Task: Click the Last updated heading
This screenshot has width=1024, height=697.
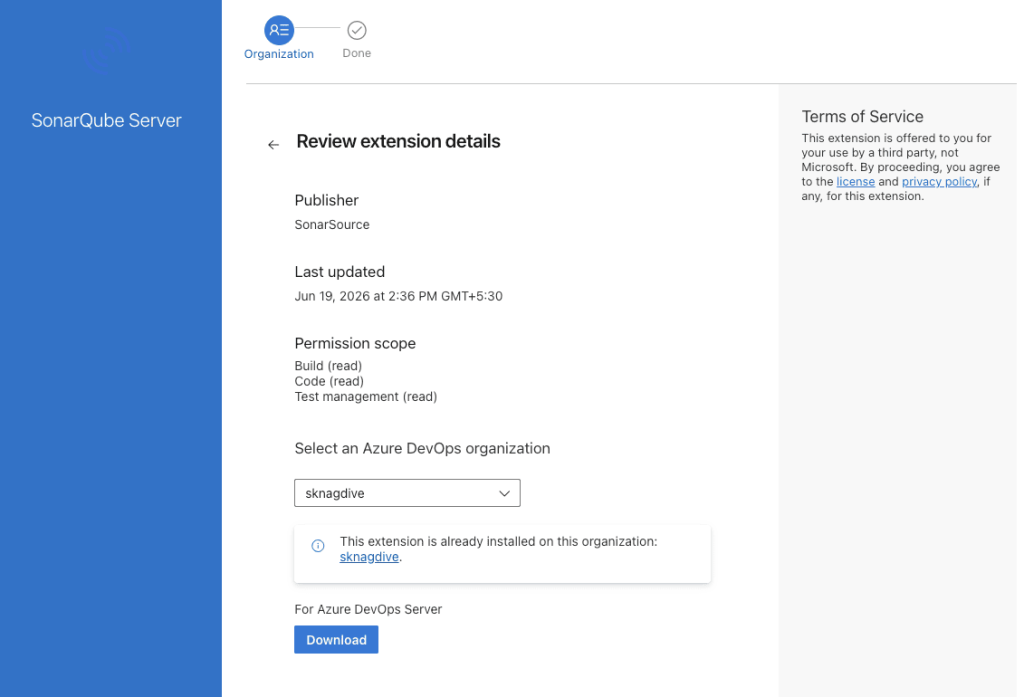Action: (340, 272)
